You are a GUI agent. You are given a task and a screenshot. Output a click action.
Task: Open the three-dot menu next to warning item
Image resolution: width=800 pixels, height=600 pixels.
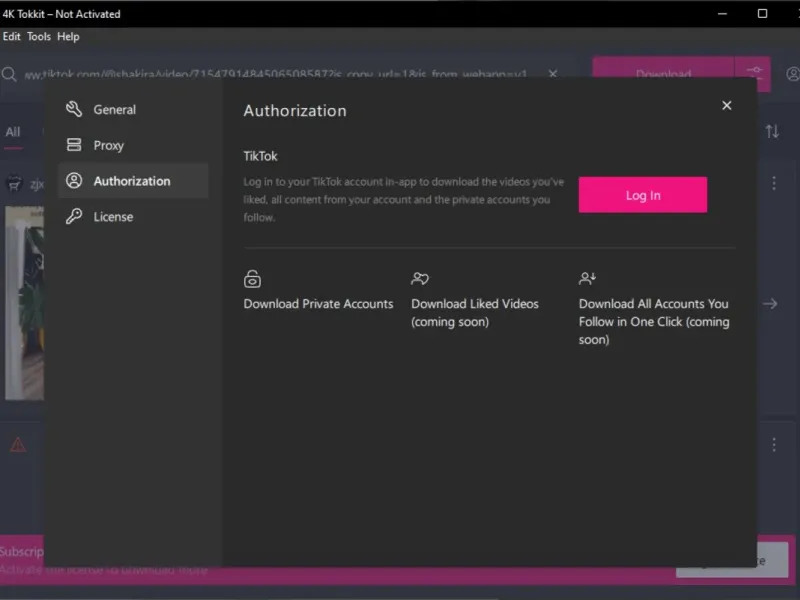tap(774, 445)
